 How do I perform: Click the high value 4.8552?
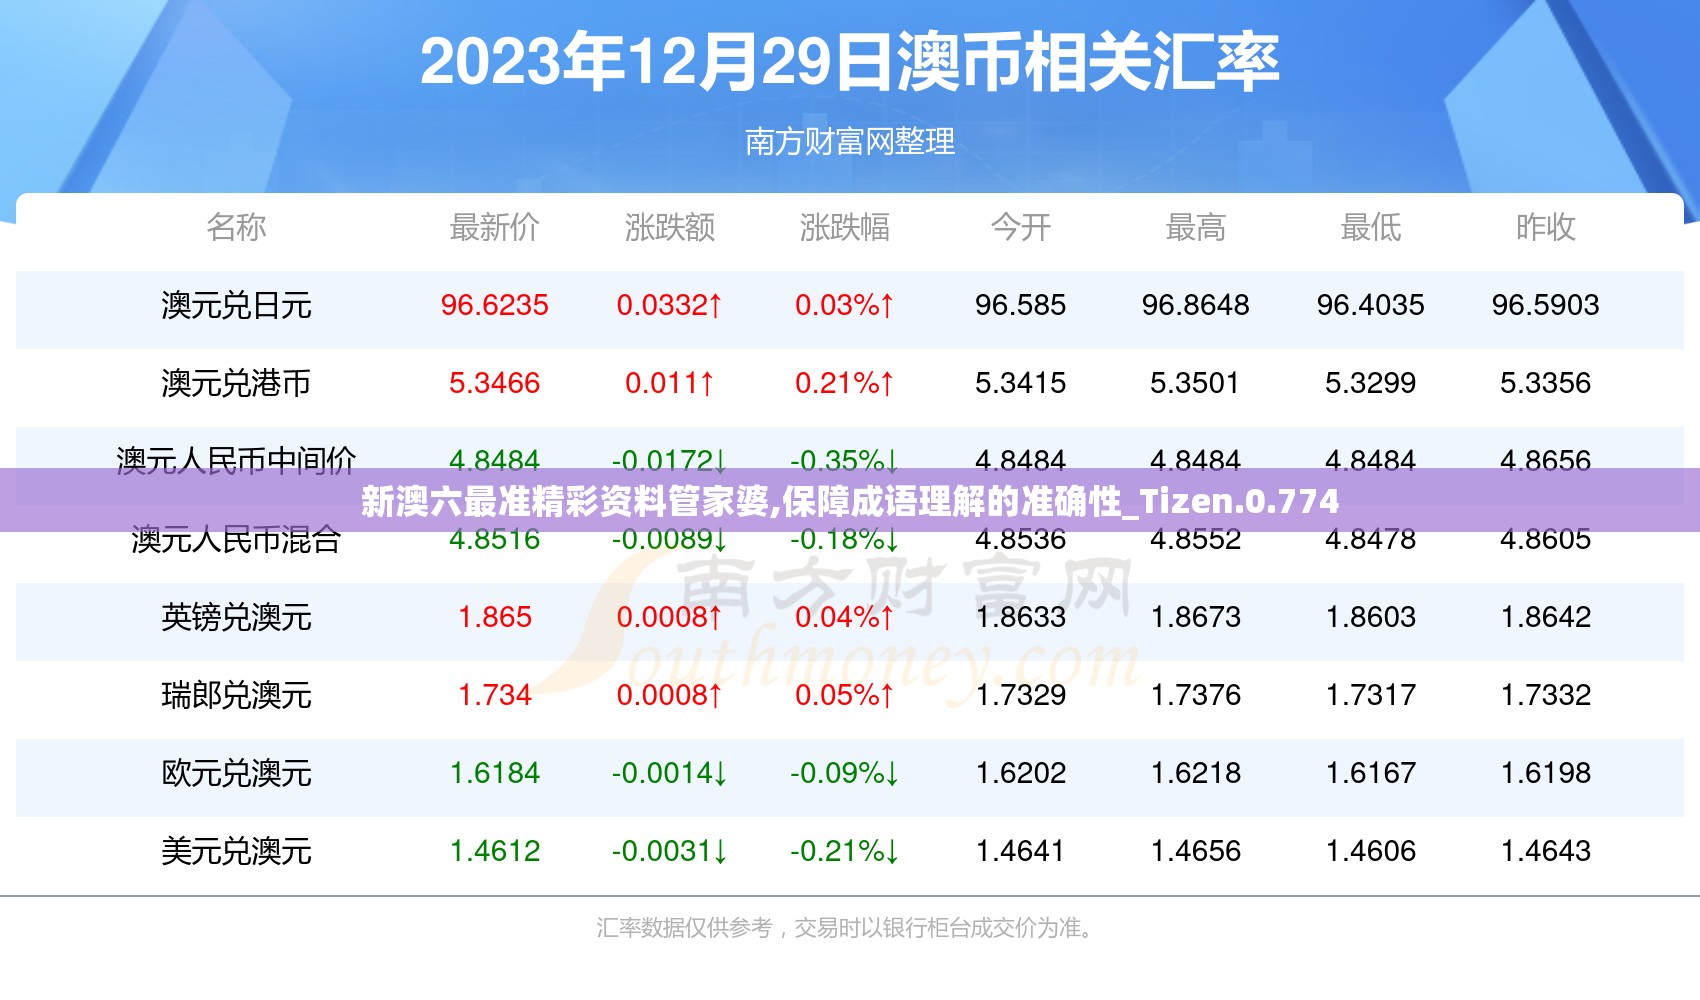click(1196, 541)
